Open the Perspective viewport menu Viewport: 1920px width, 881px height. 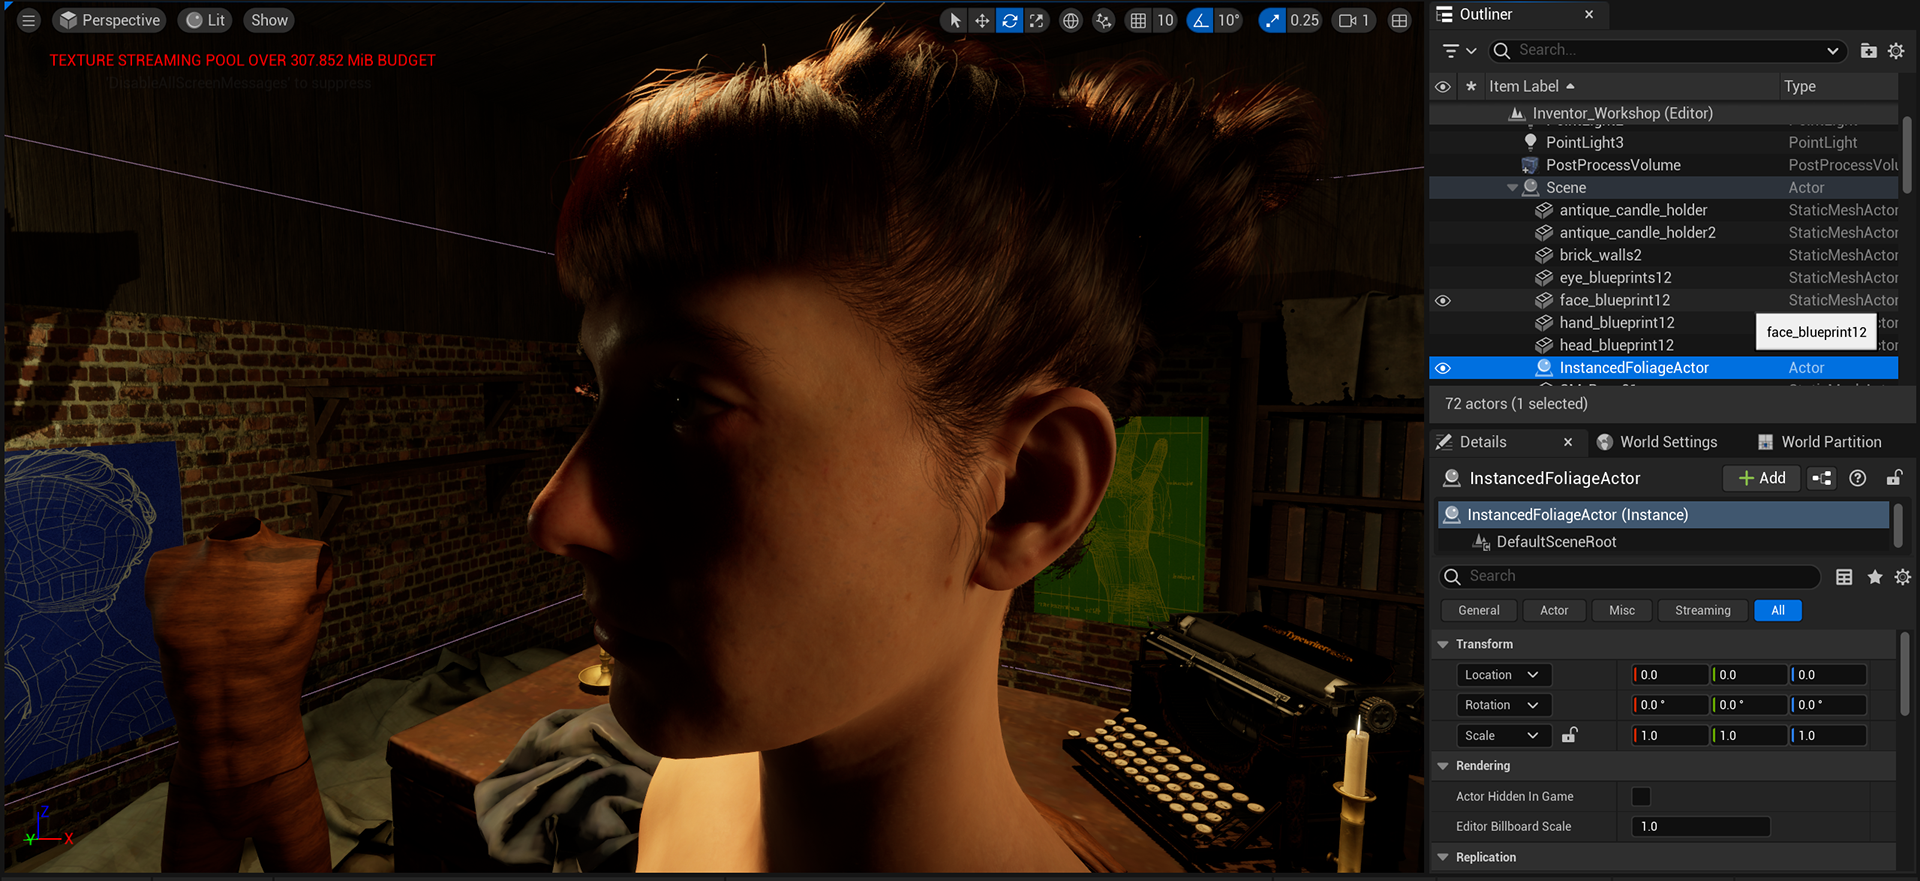pyautogui.click(x=109, y=20)
